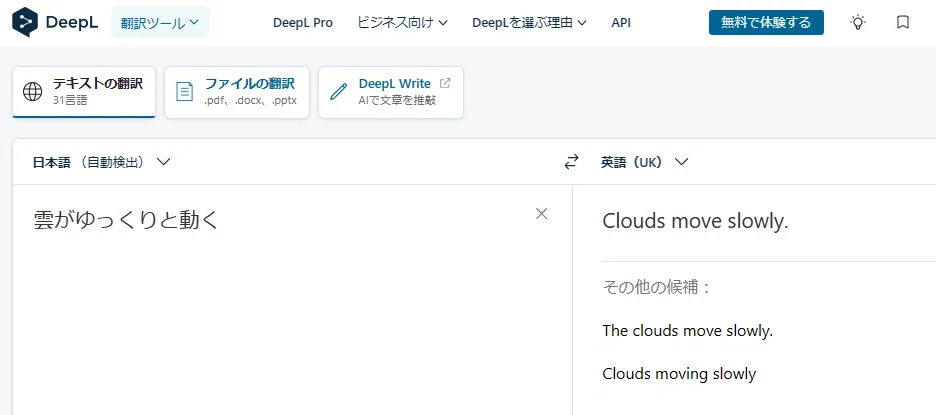Choose alternative Clouds moving slowly
The image size is (936, 415).
point(679,374)
